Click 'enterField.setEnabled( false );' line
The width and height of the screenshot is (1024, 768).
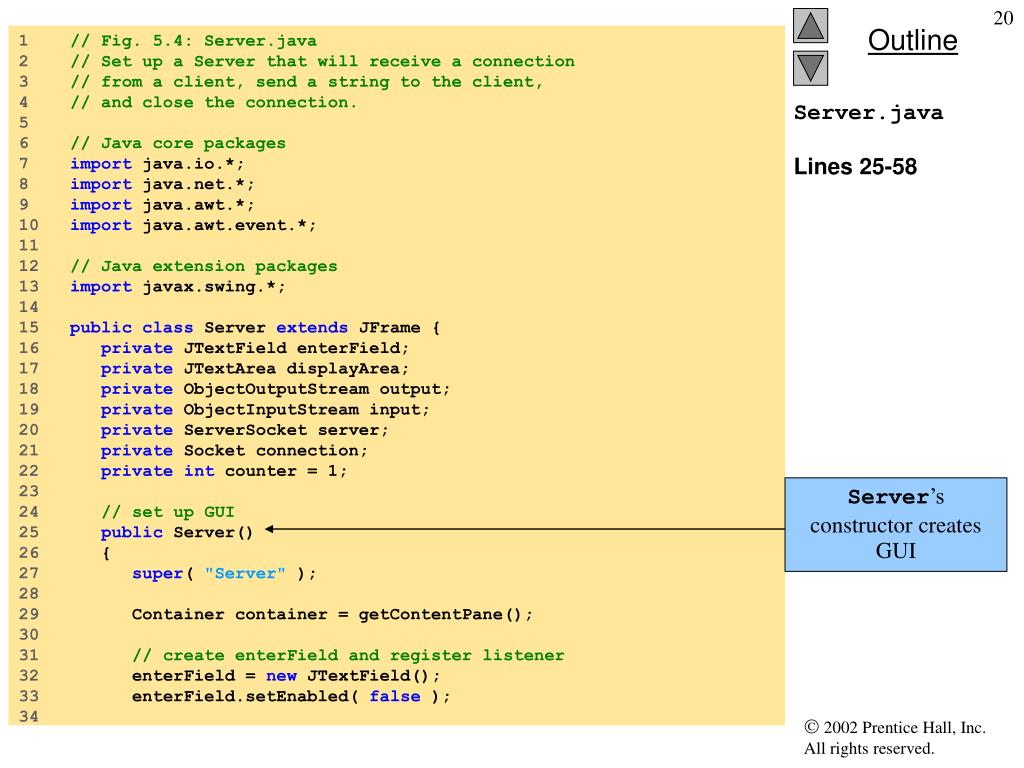click(x=291, y=697)
